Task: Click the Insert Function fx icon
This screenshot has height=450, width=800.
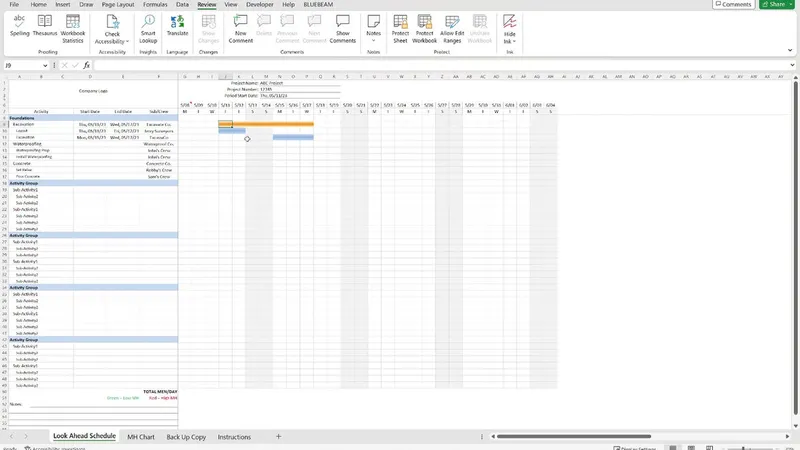Action: pos(87,65)
